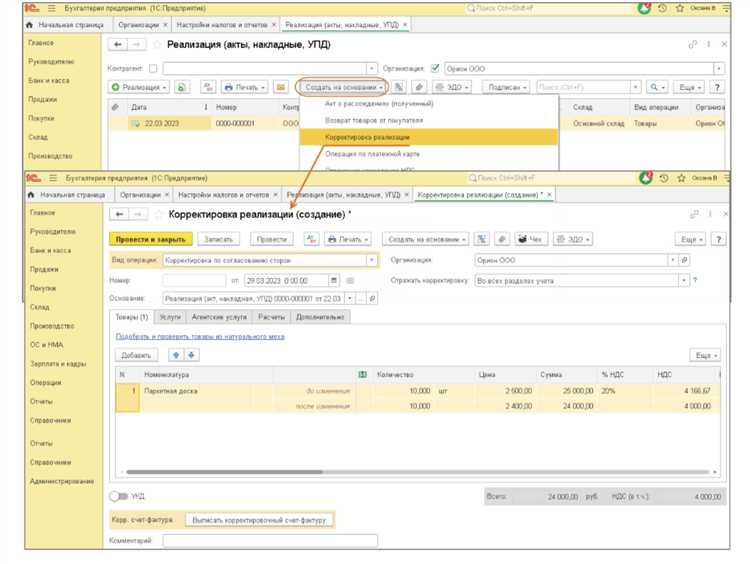Click the Записать button
The image size is (750, 564).
click(219, 239)
